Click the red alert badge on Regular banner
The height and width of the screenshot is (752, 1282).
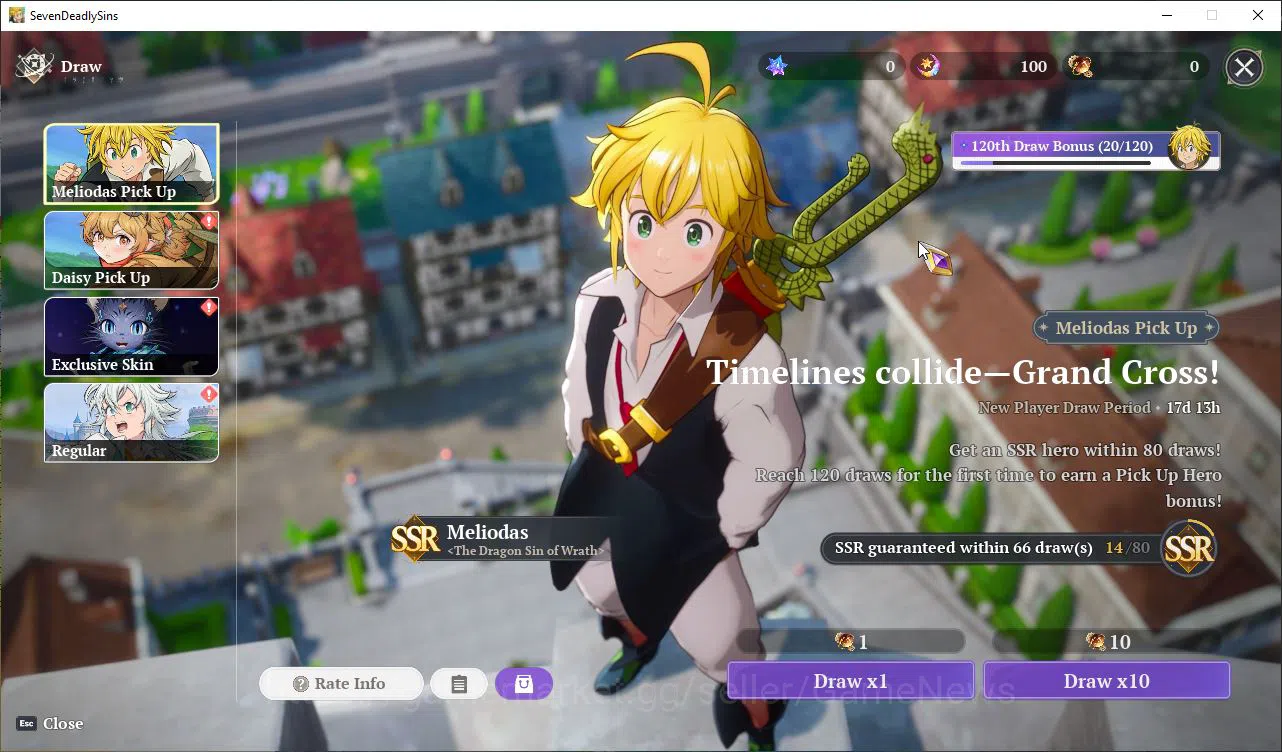tap(208, 394)
